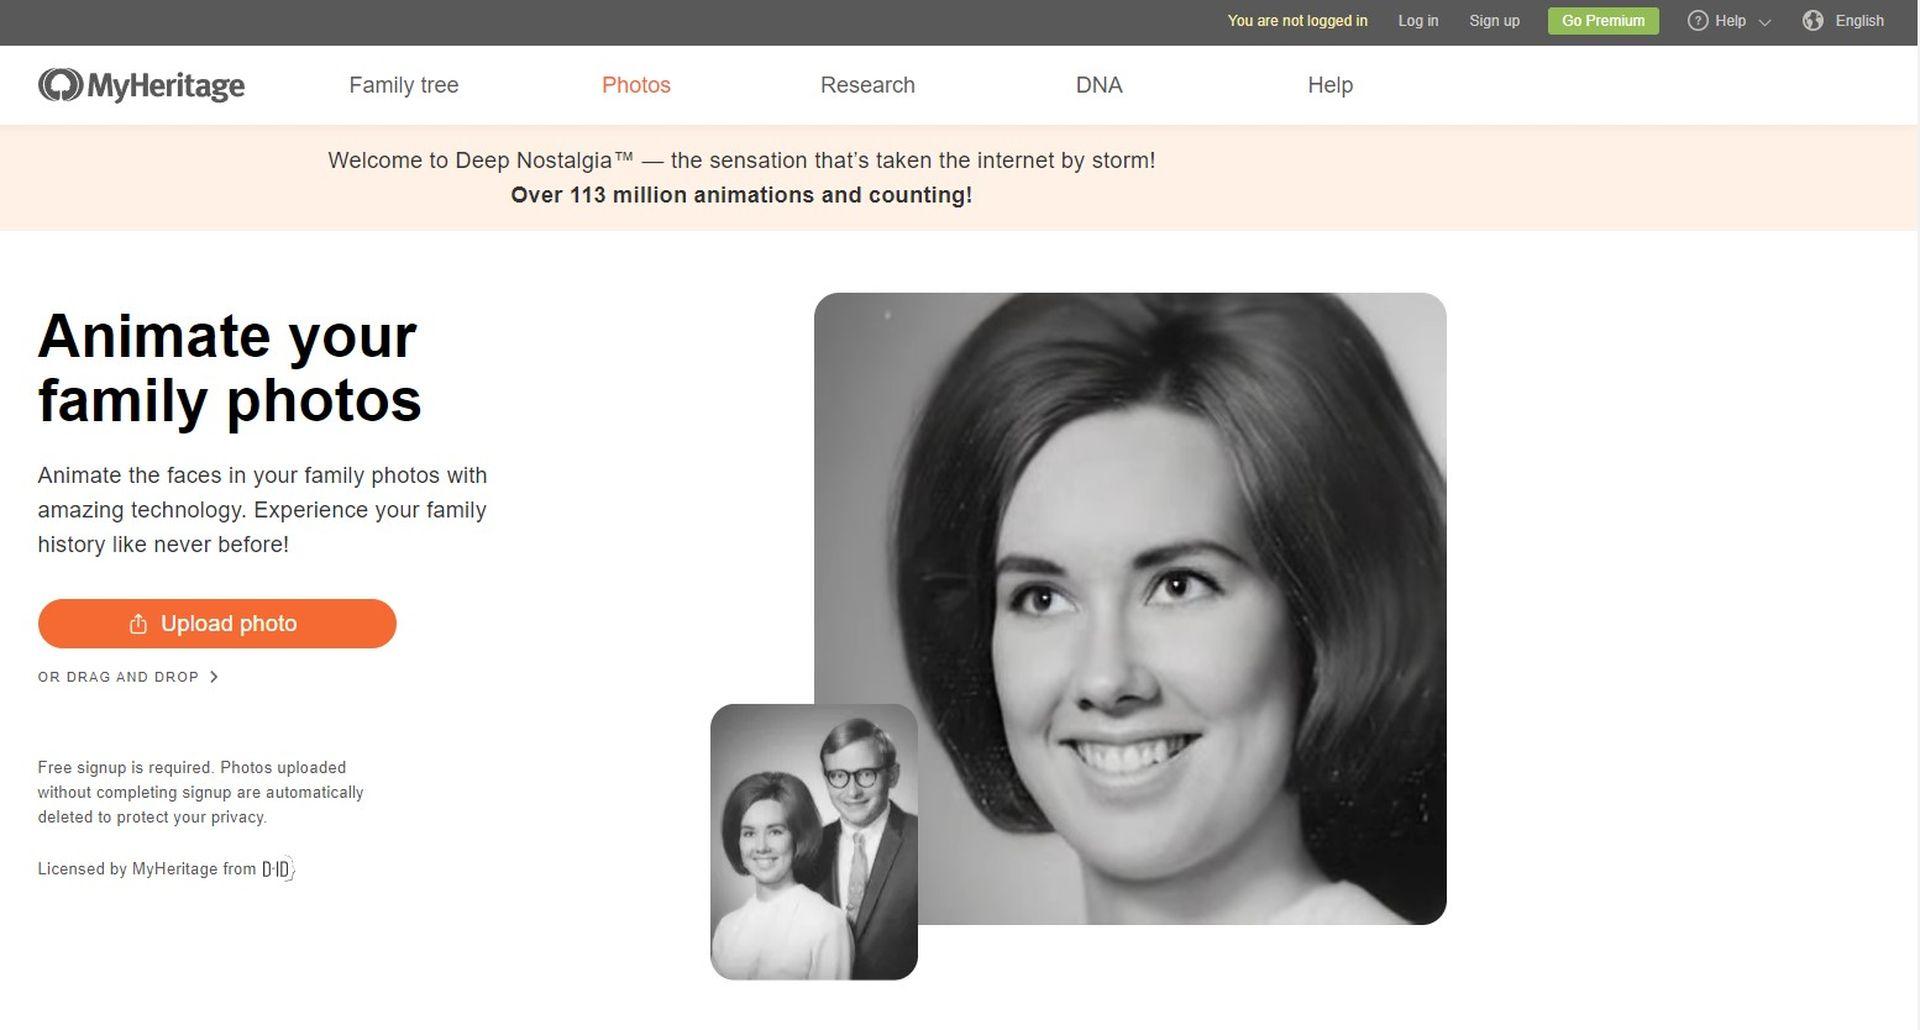Click the 'Welcome to Deep Nostalgia' banner text
Viewport: 1920px width, 1030px height.
pyautogui.click(x=741, y=160)
